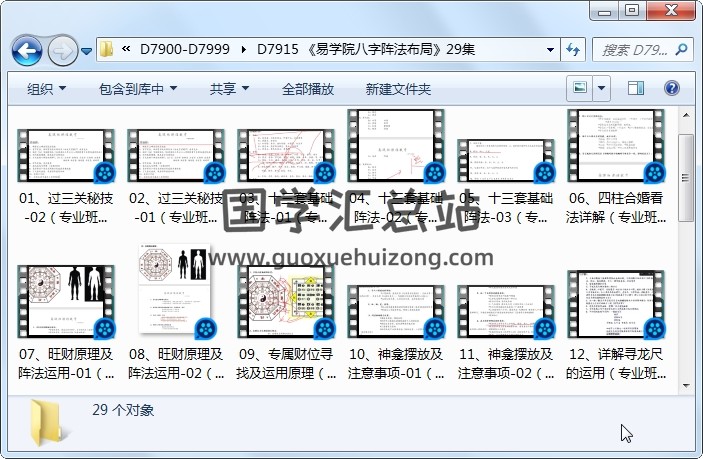Maximize the Explorer window

coord(633,11)
